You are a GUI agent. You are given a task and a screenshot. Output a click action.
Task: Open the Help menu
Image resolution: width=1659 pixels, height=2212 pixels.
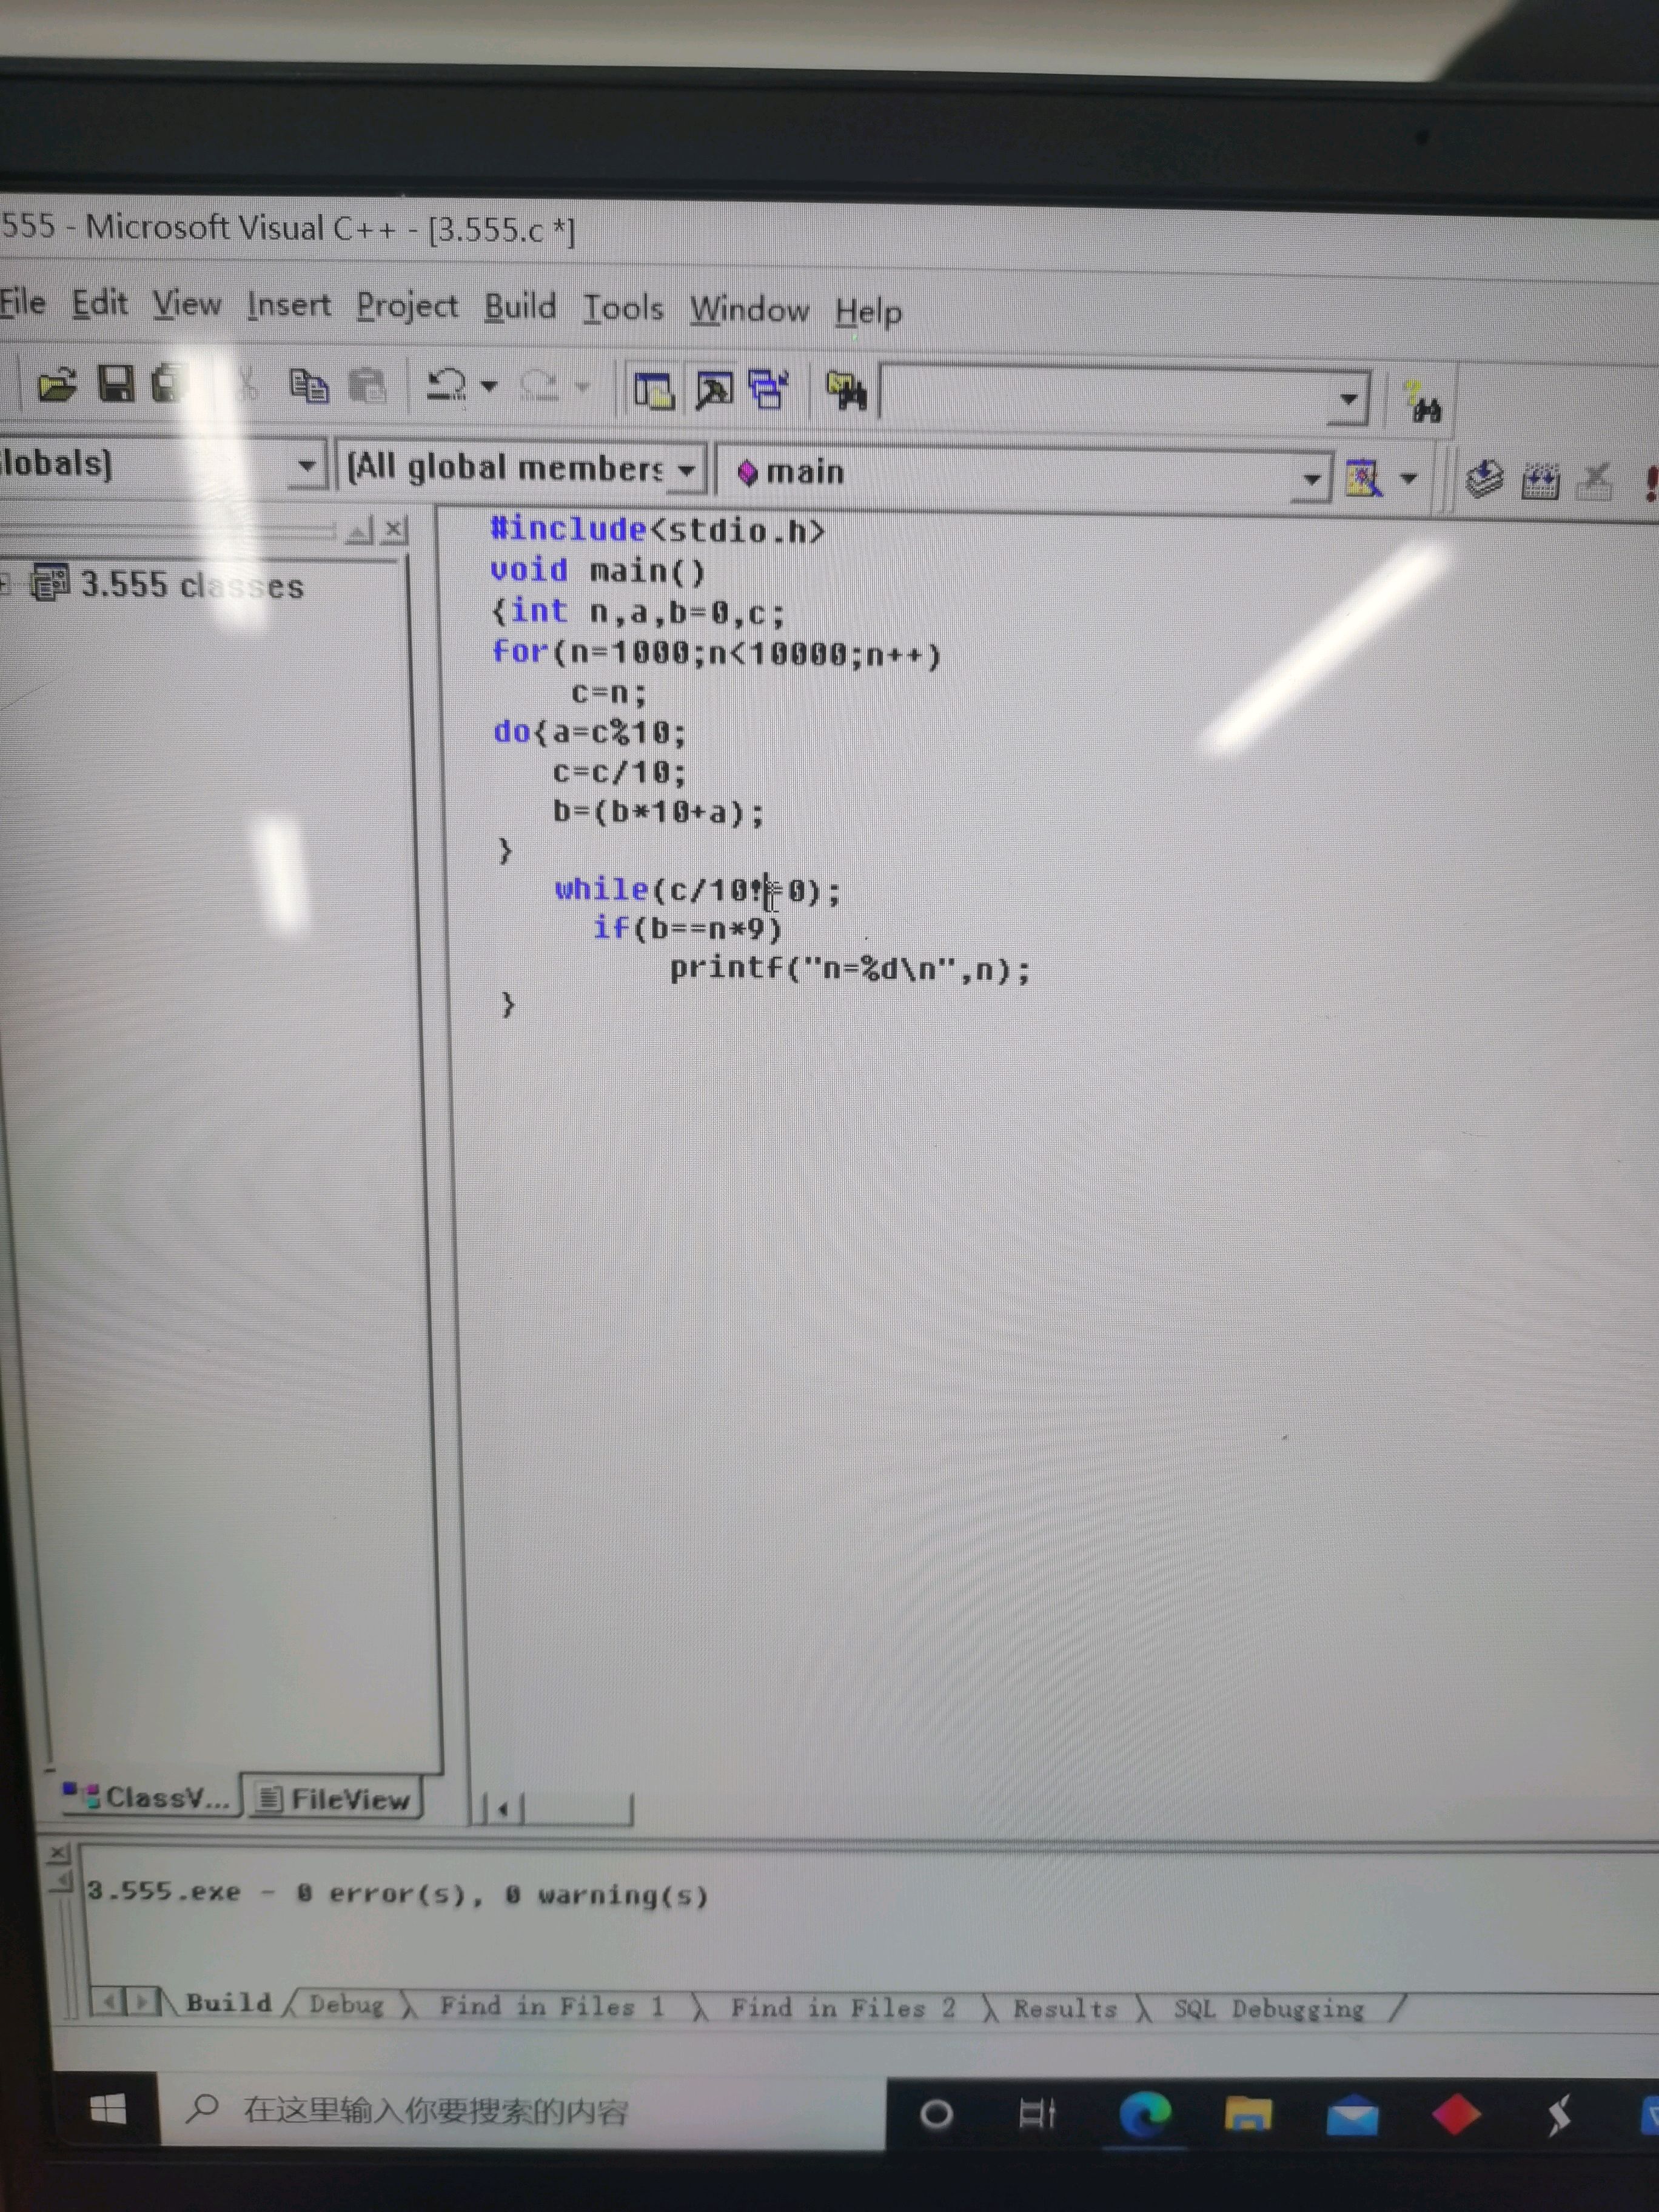(x=868, y=313)
